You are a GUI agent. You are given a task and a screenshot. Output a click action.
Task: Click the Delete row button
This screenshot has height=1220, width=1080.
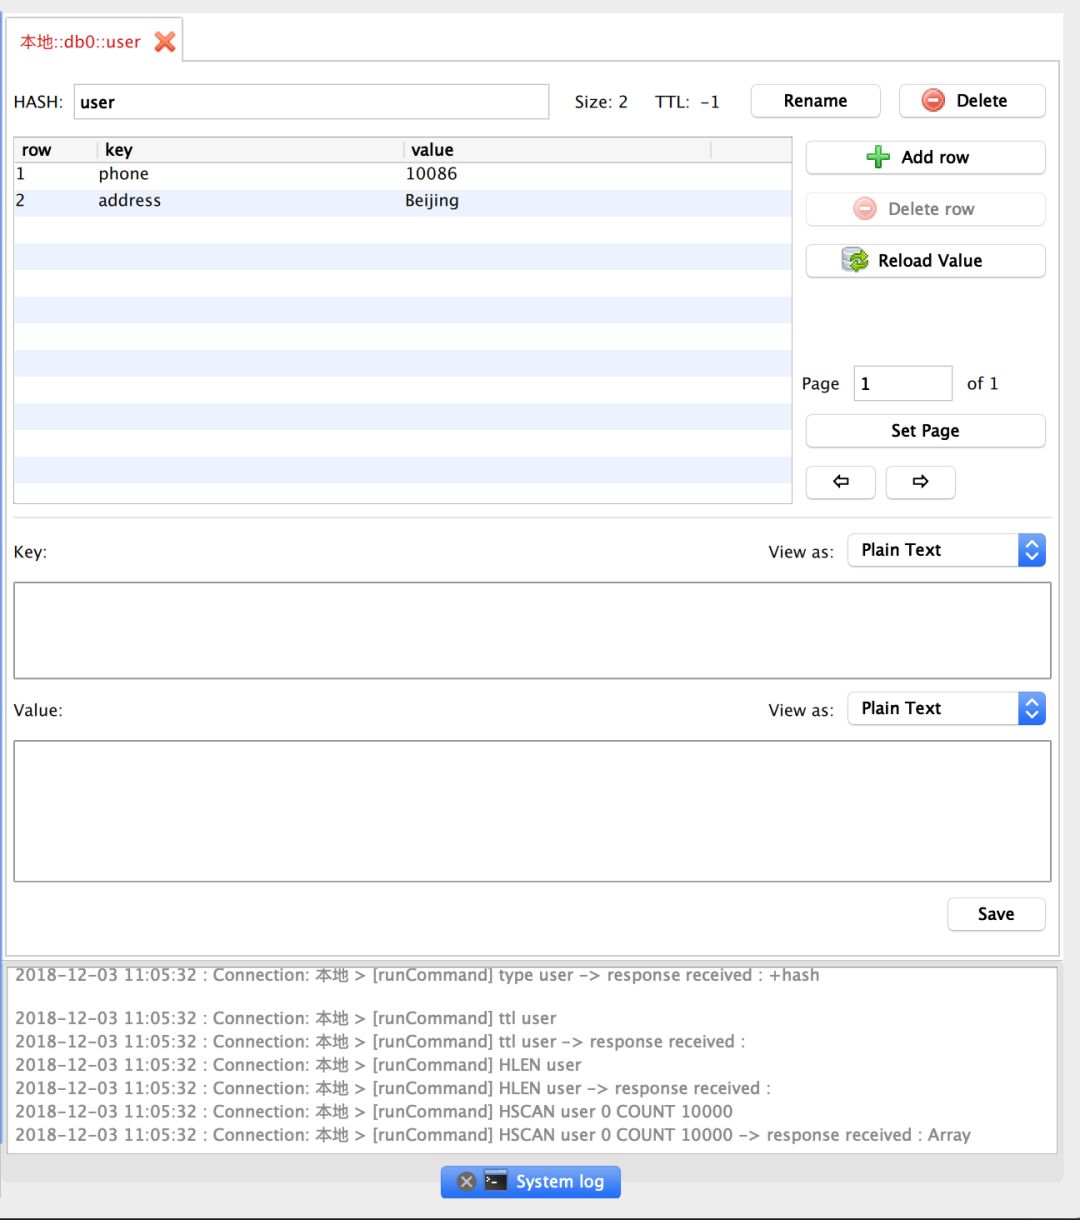point(925,209)
